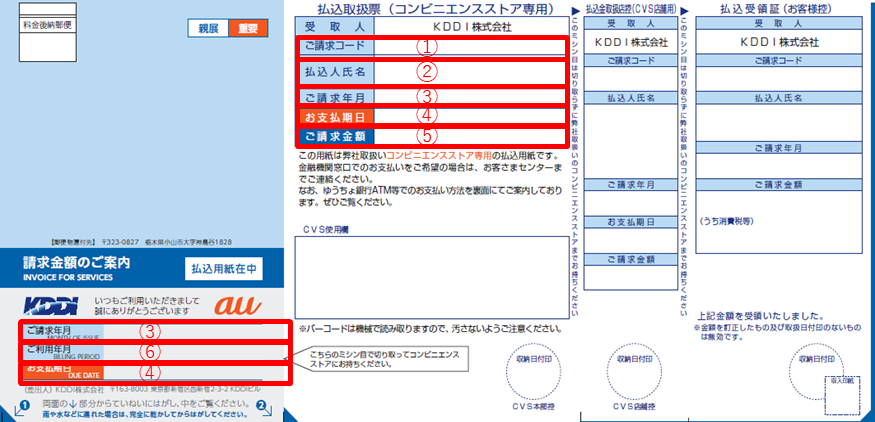Click ご請求金額 label in 払込金取扱店控
Screen dimensions: 875x422
631,260
